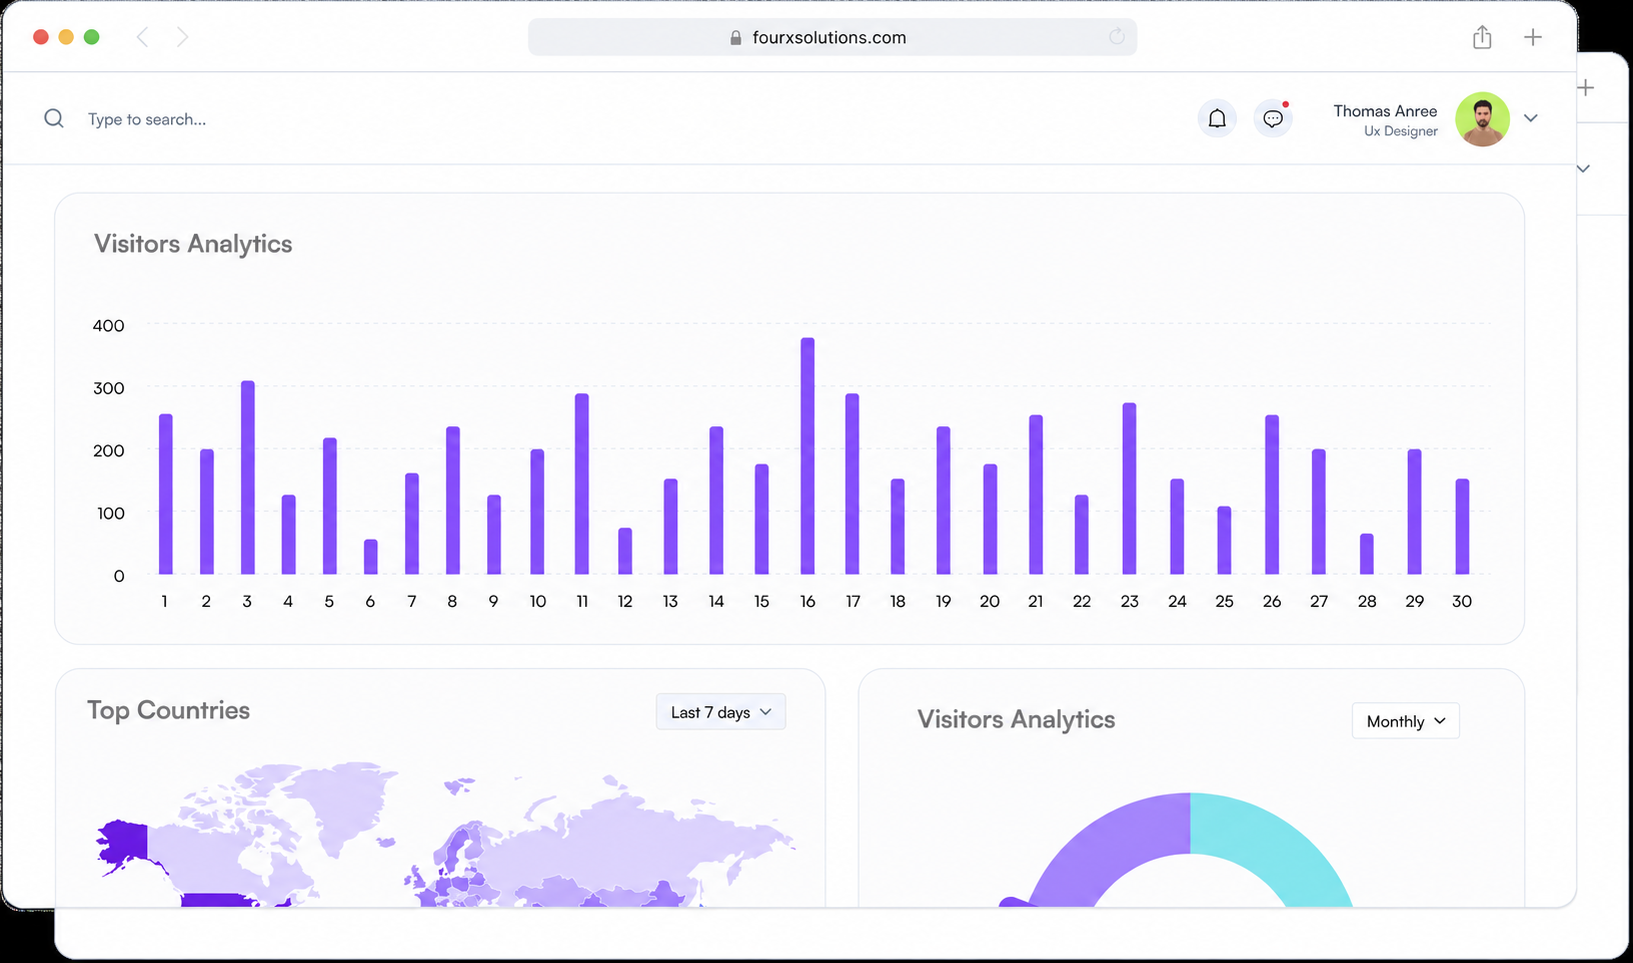This screenshot has height=963, width=1633.
Task: Focus the Type to search field
Action: (147, 119)
